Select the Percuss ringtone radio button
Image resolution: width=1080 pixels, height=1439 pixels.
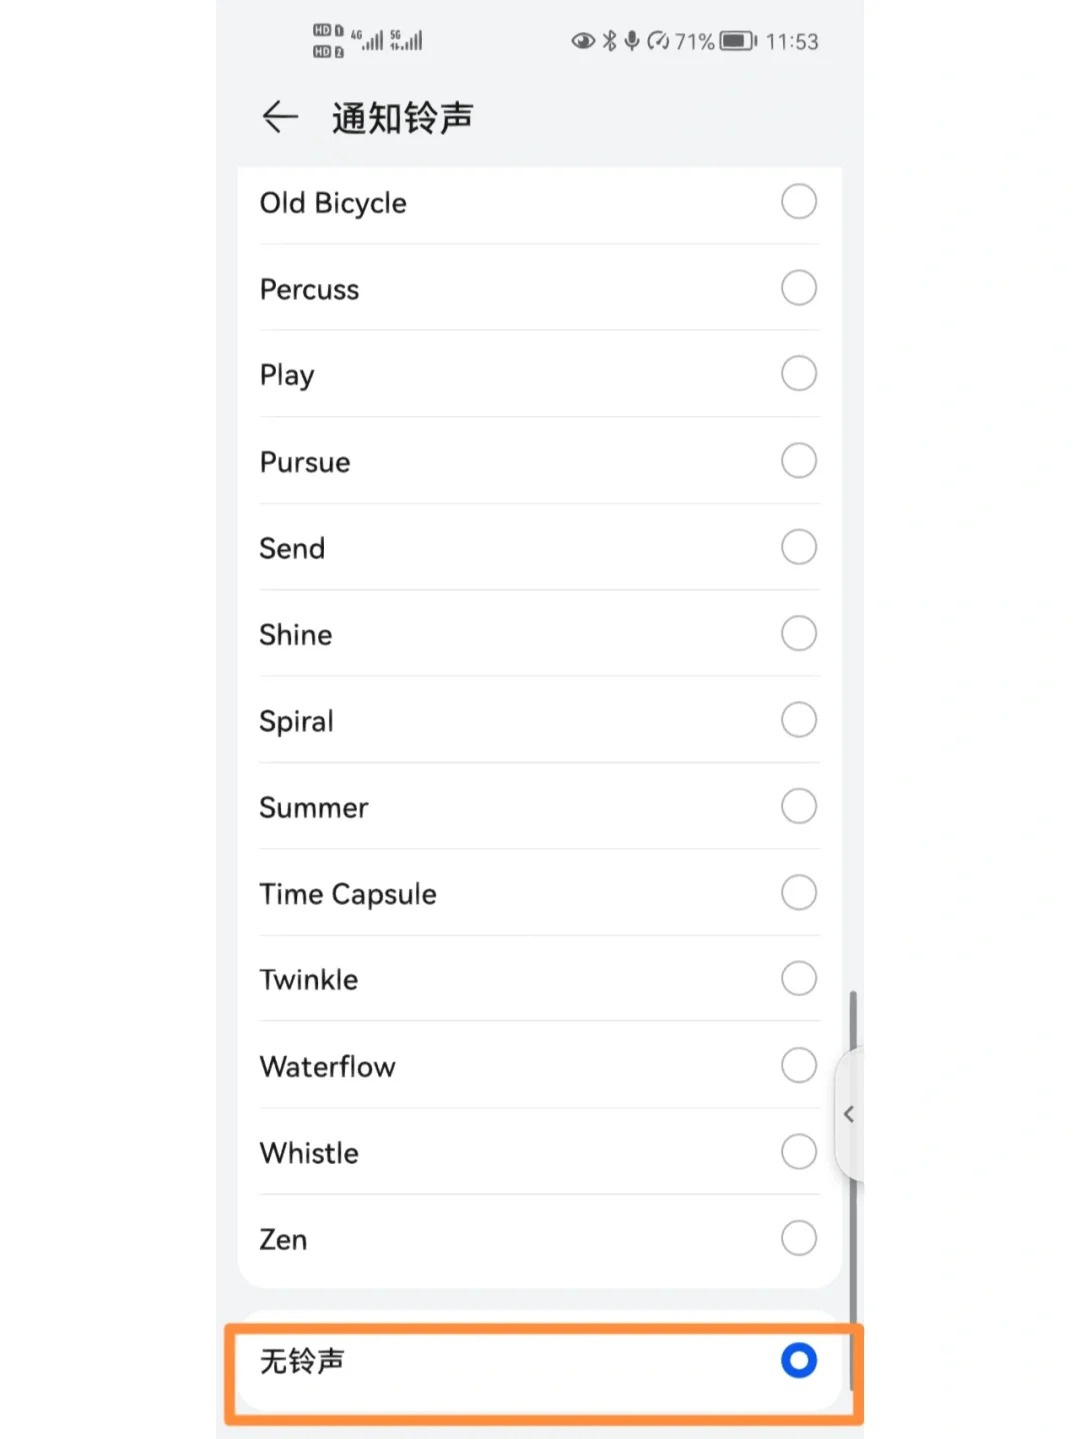(x=798, y=288)
